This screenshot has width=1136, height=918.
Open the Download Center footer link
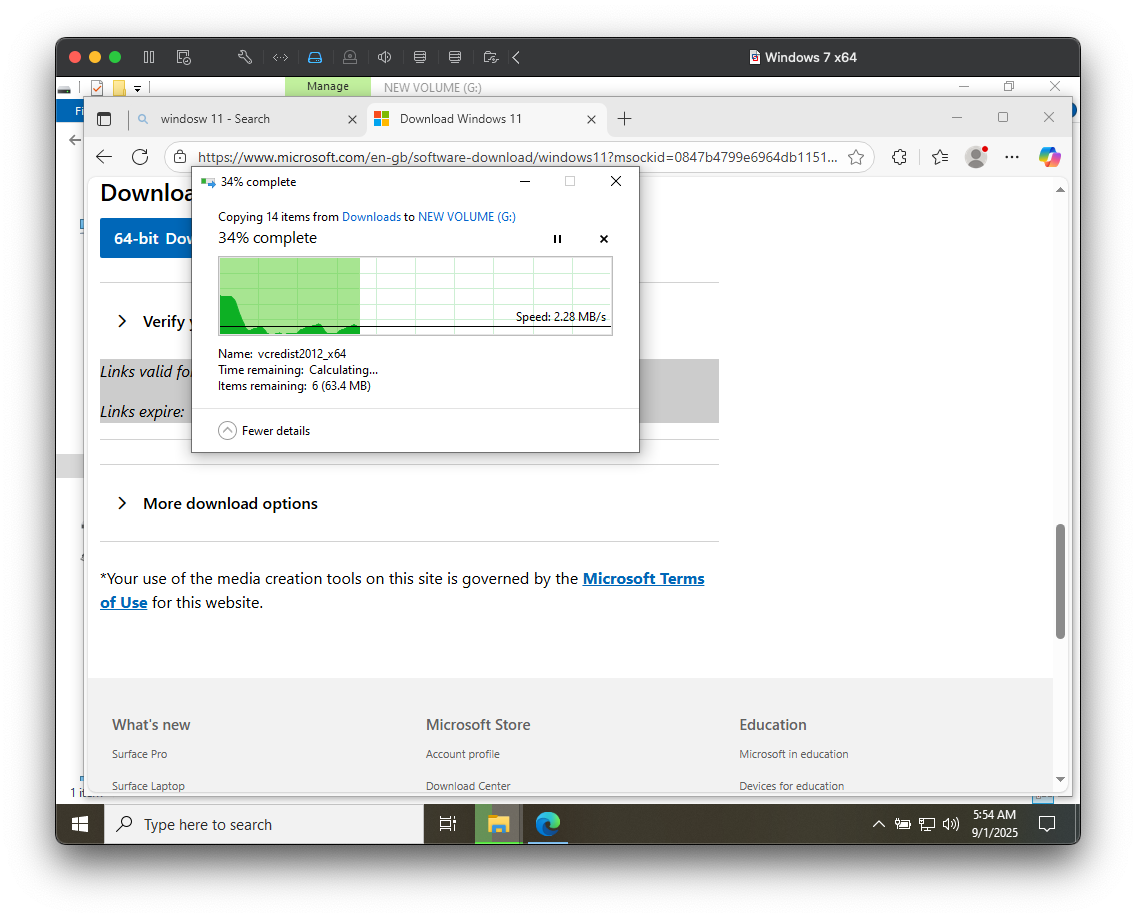pyautogui.click(x=468, y=786)
